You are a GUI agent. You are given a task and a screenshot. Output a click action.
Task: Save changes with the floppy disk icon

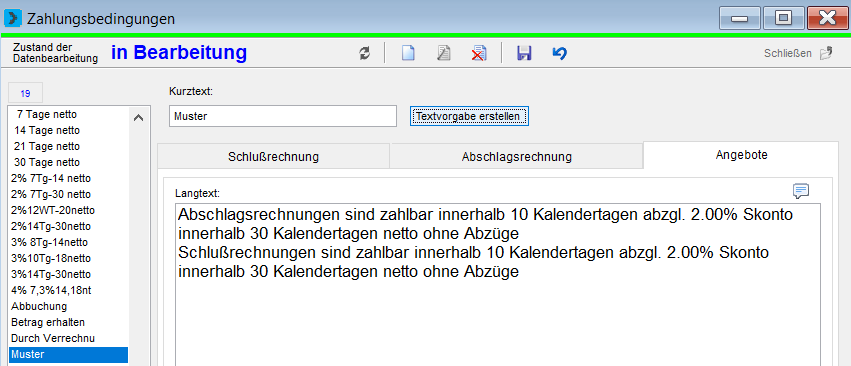(524, 53)
